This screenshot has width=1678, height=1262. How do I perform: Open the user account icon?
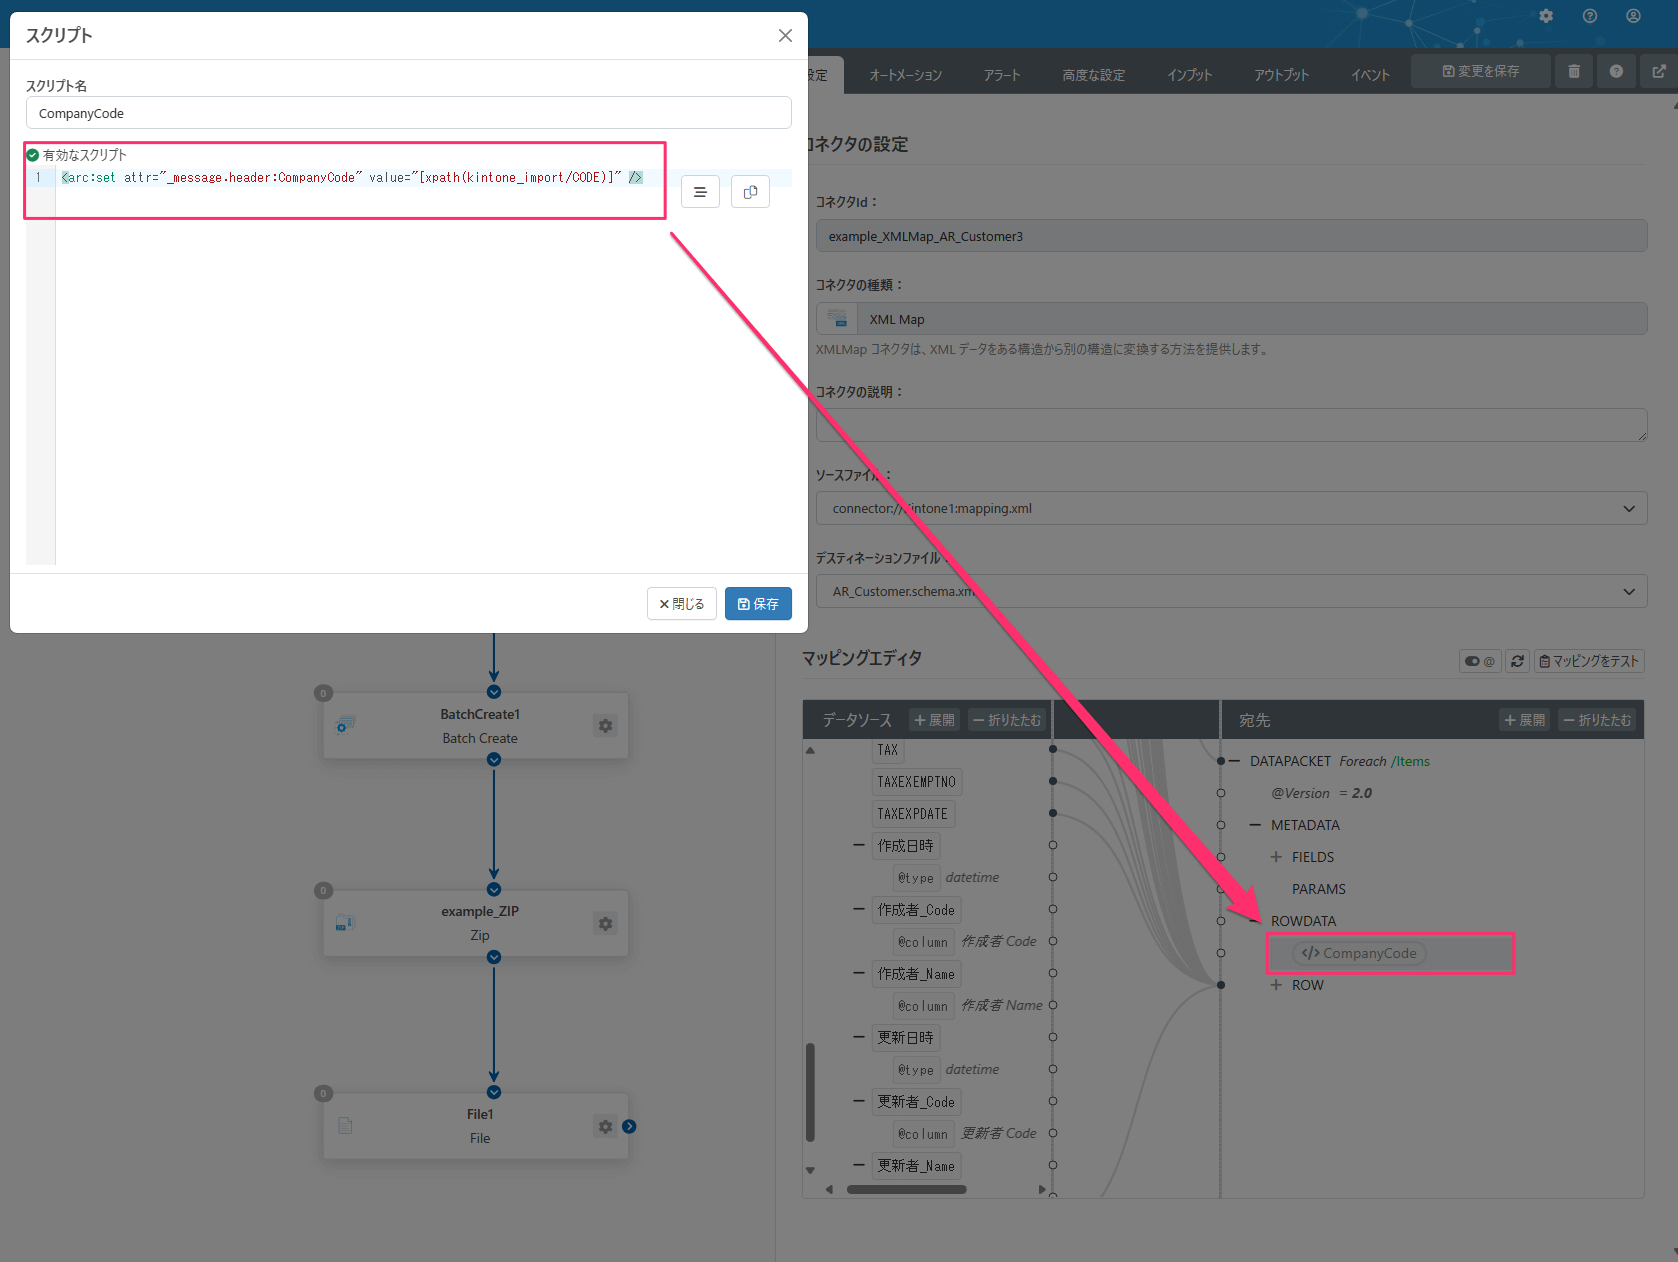click(x=1633, y=16)
